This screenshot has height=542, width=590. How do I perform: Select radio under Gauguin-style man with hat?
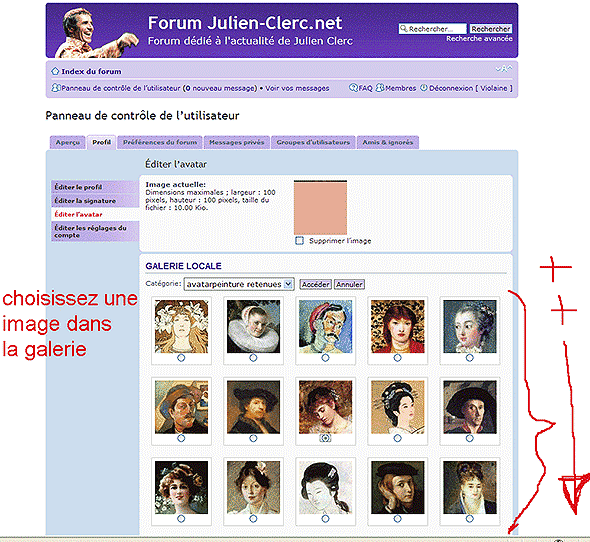pyautogui.click(x=181, y=438)
